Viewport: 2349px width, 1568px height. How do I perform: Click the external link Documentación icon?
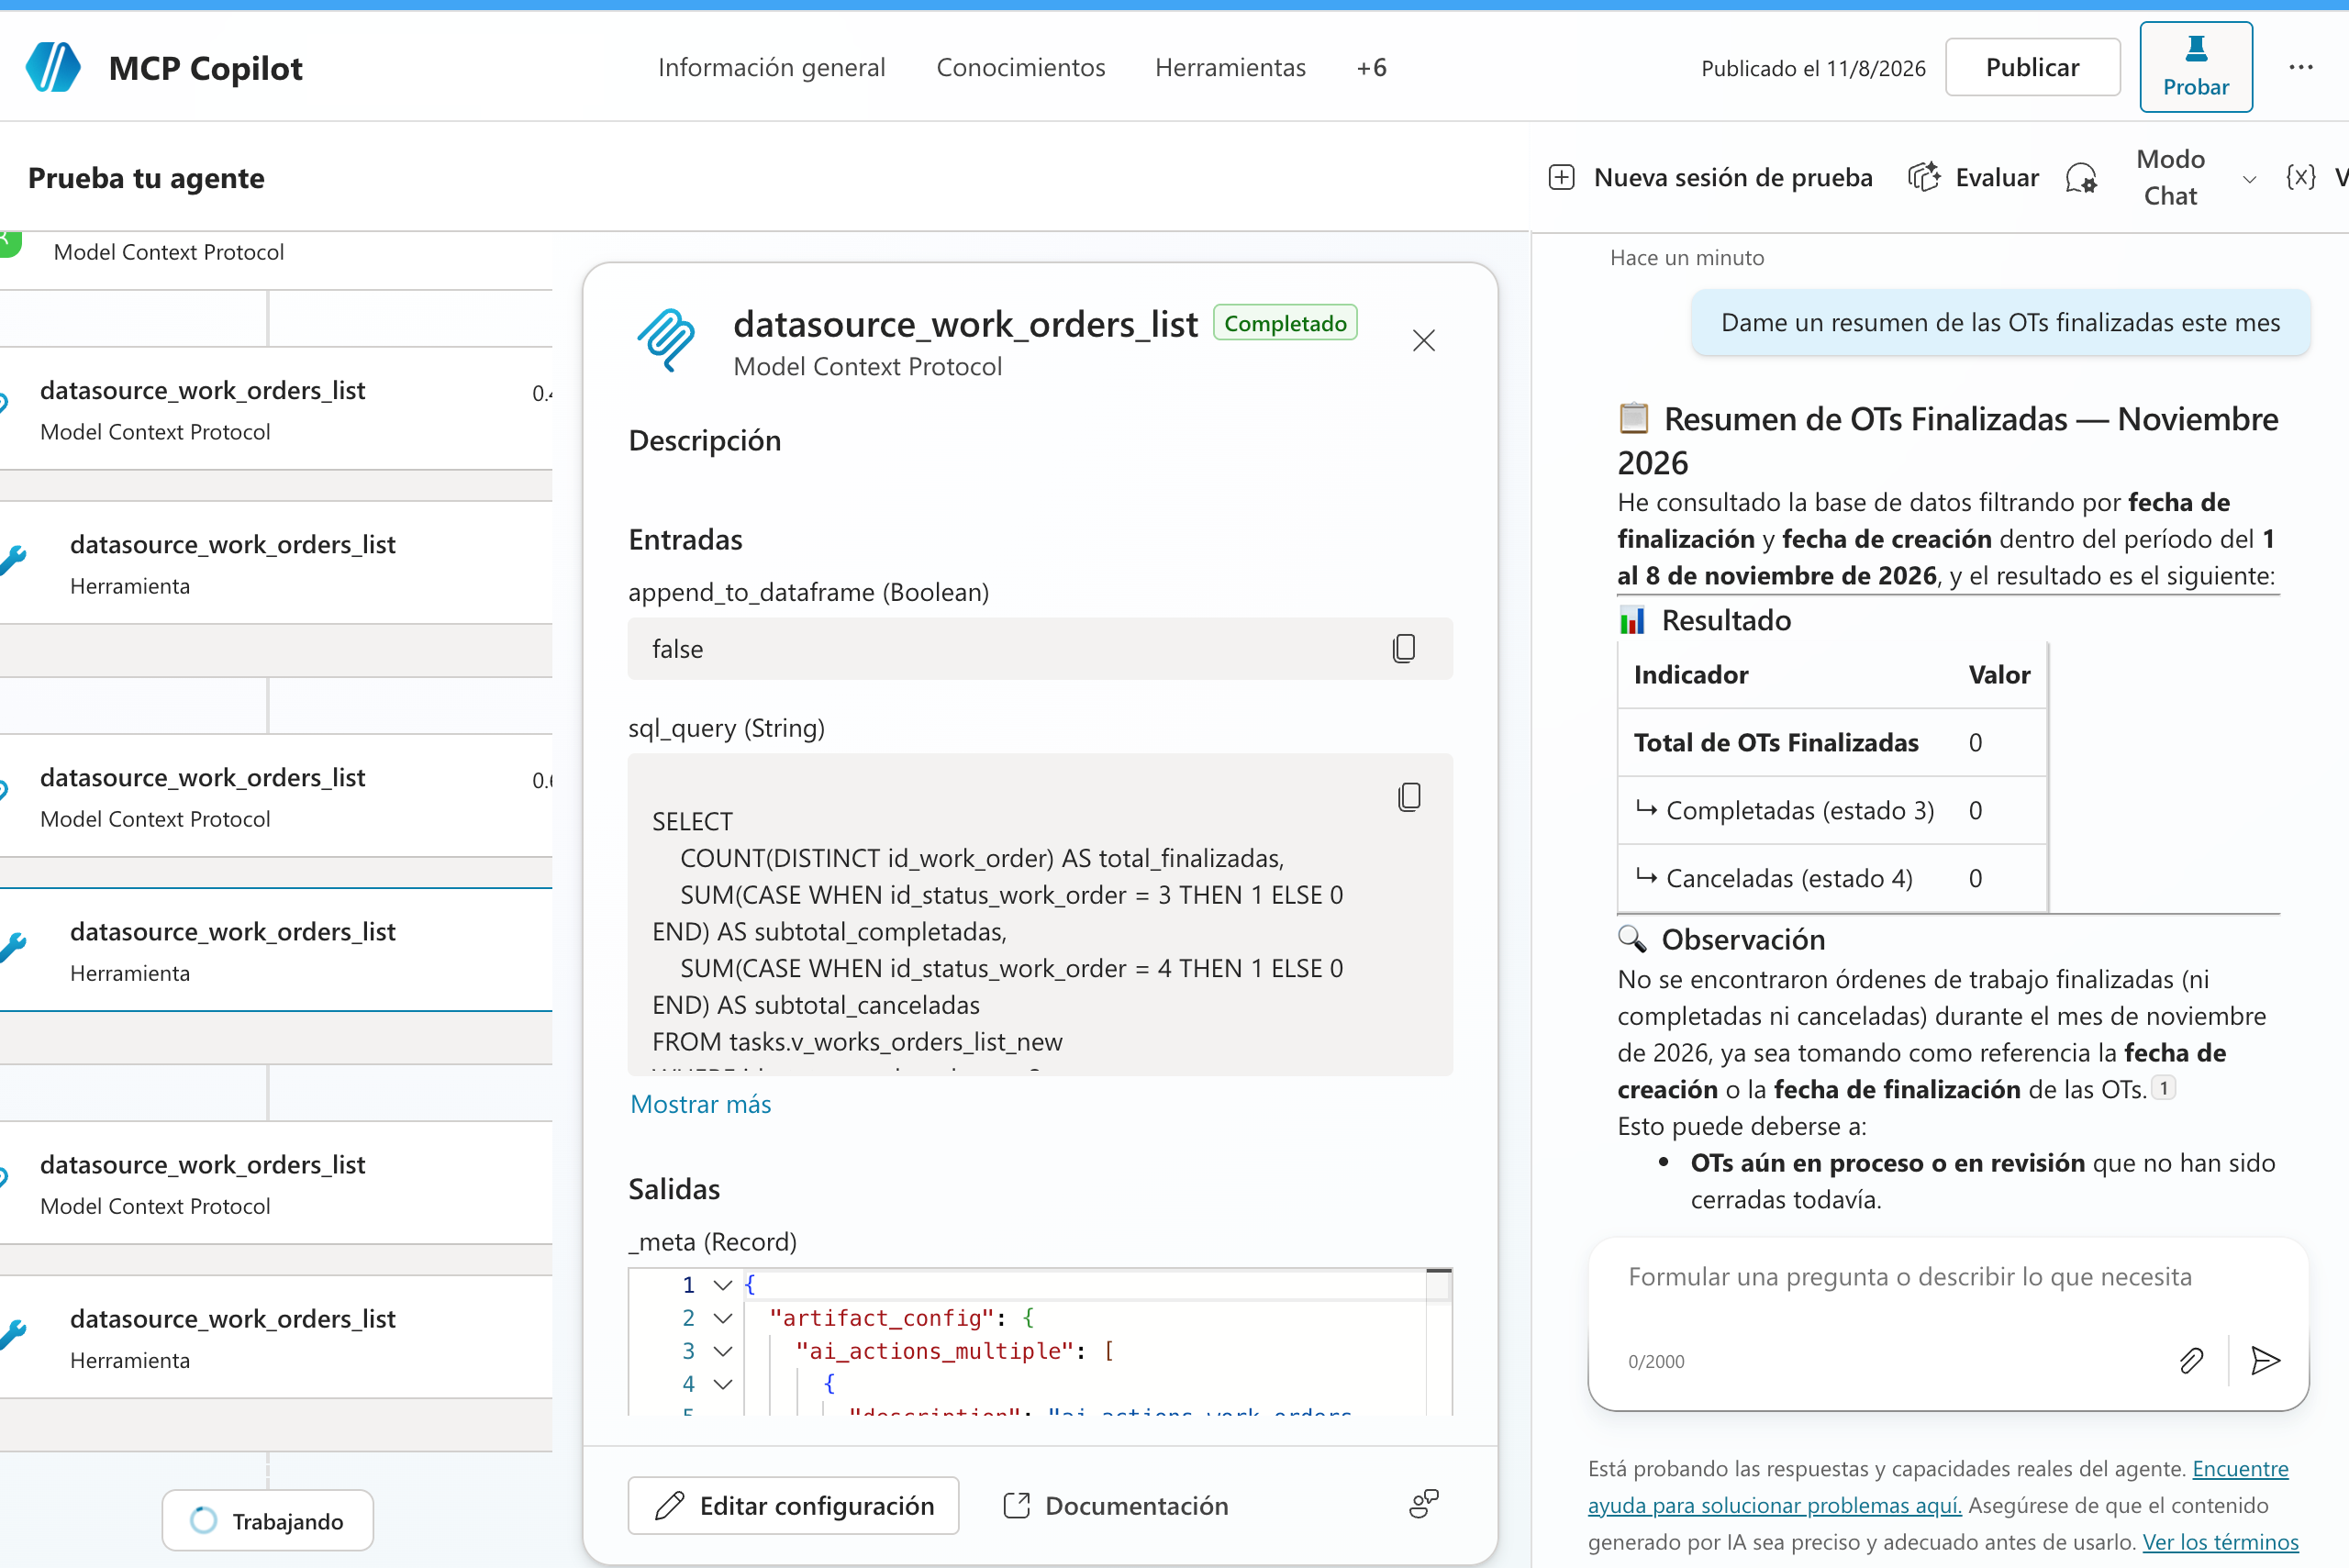click(x=1016, y=1505)
